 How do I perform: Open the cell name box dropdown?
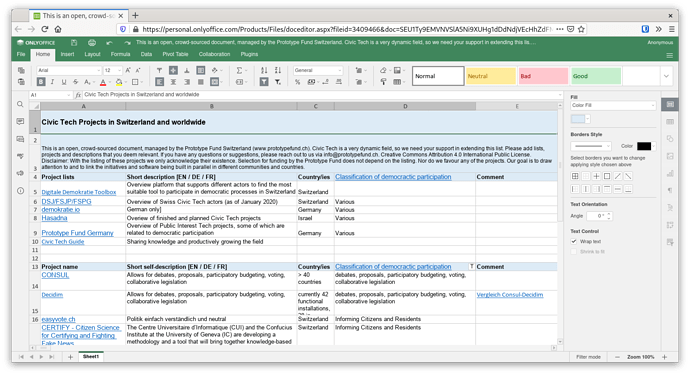tap(68, 95)
